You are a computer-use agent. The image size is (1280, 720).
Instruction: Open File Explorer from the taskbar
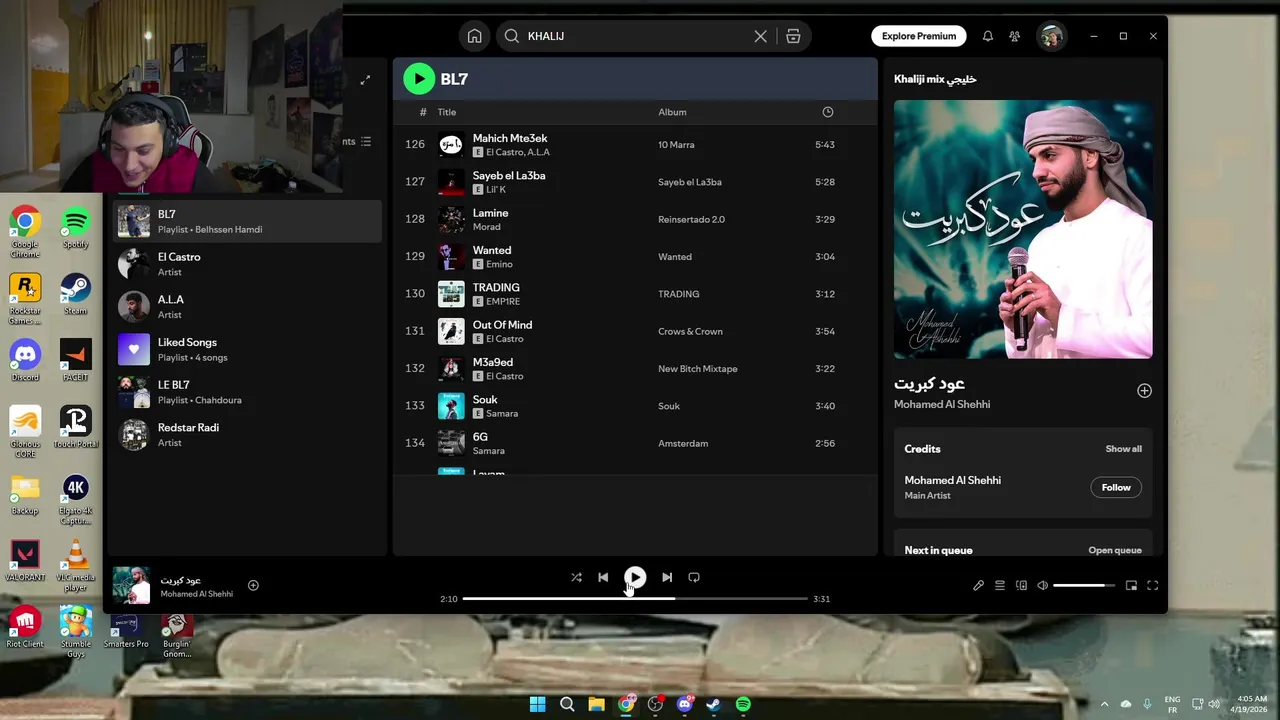(x=596, y=704)
